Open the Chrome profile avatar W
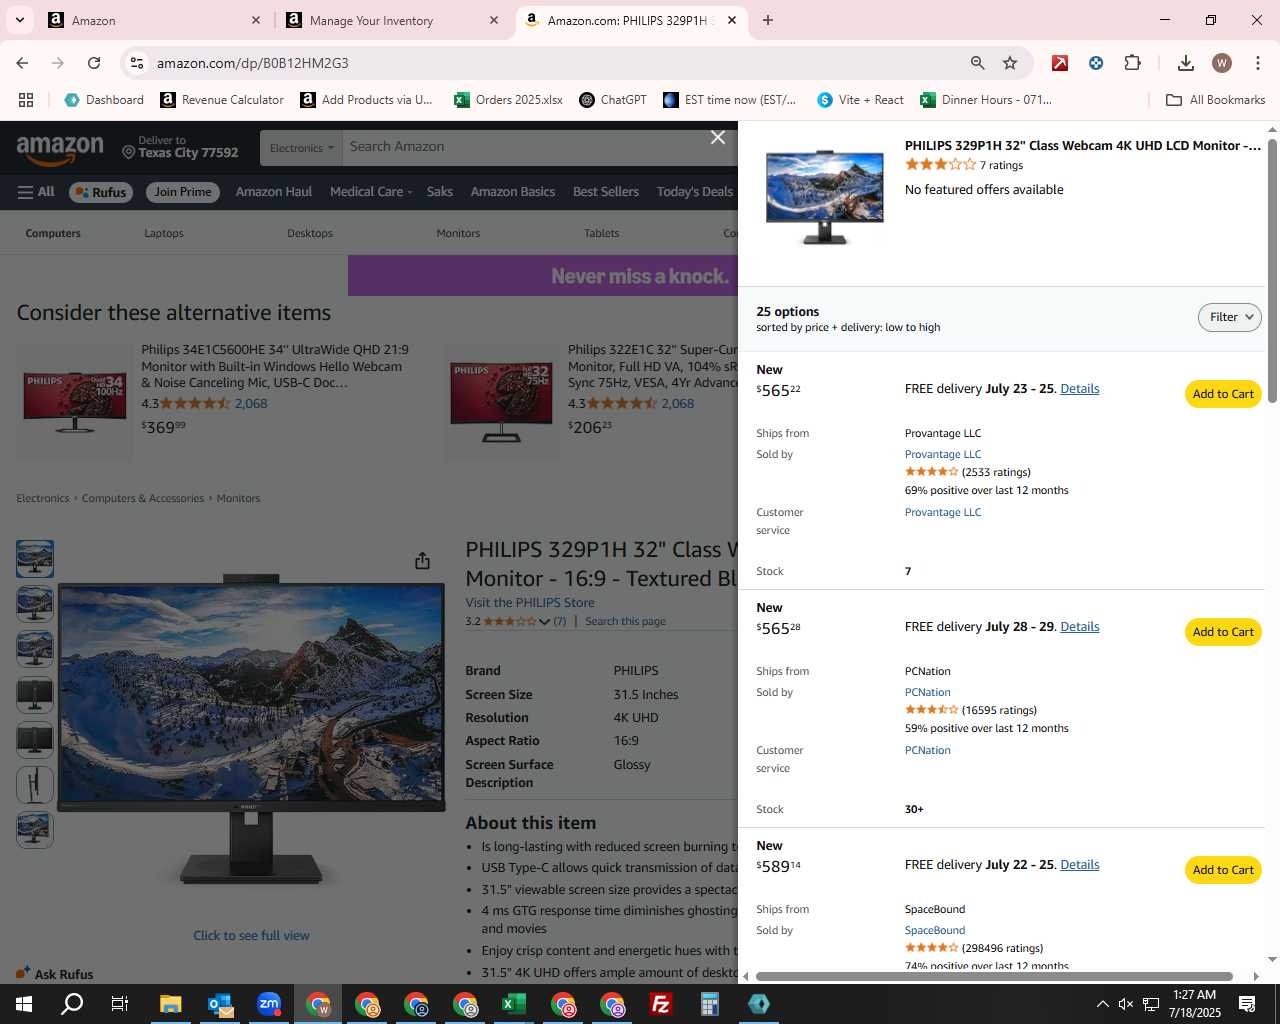The height and width of the screenshot is (1024, 1280). coord(1222,63)
